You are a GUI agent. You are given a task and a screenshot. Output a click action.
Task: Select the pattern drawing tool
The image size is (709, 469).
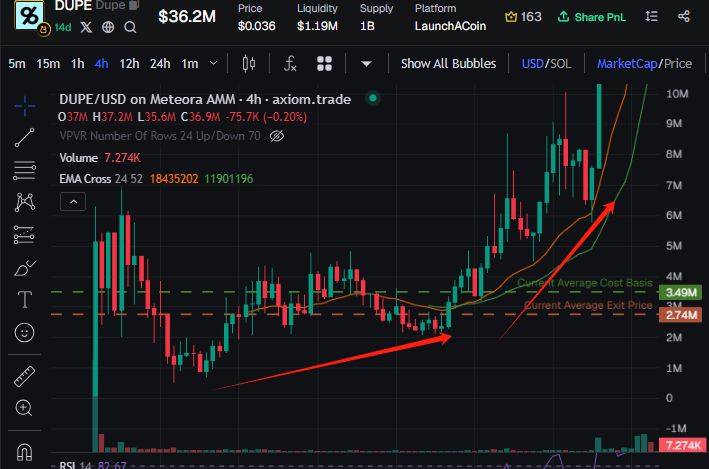pos(24,202)
